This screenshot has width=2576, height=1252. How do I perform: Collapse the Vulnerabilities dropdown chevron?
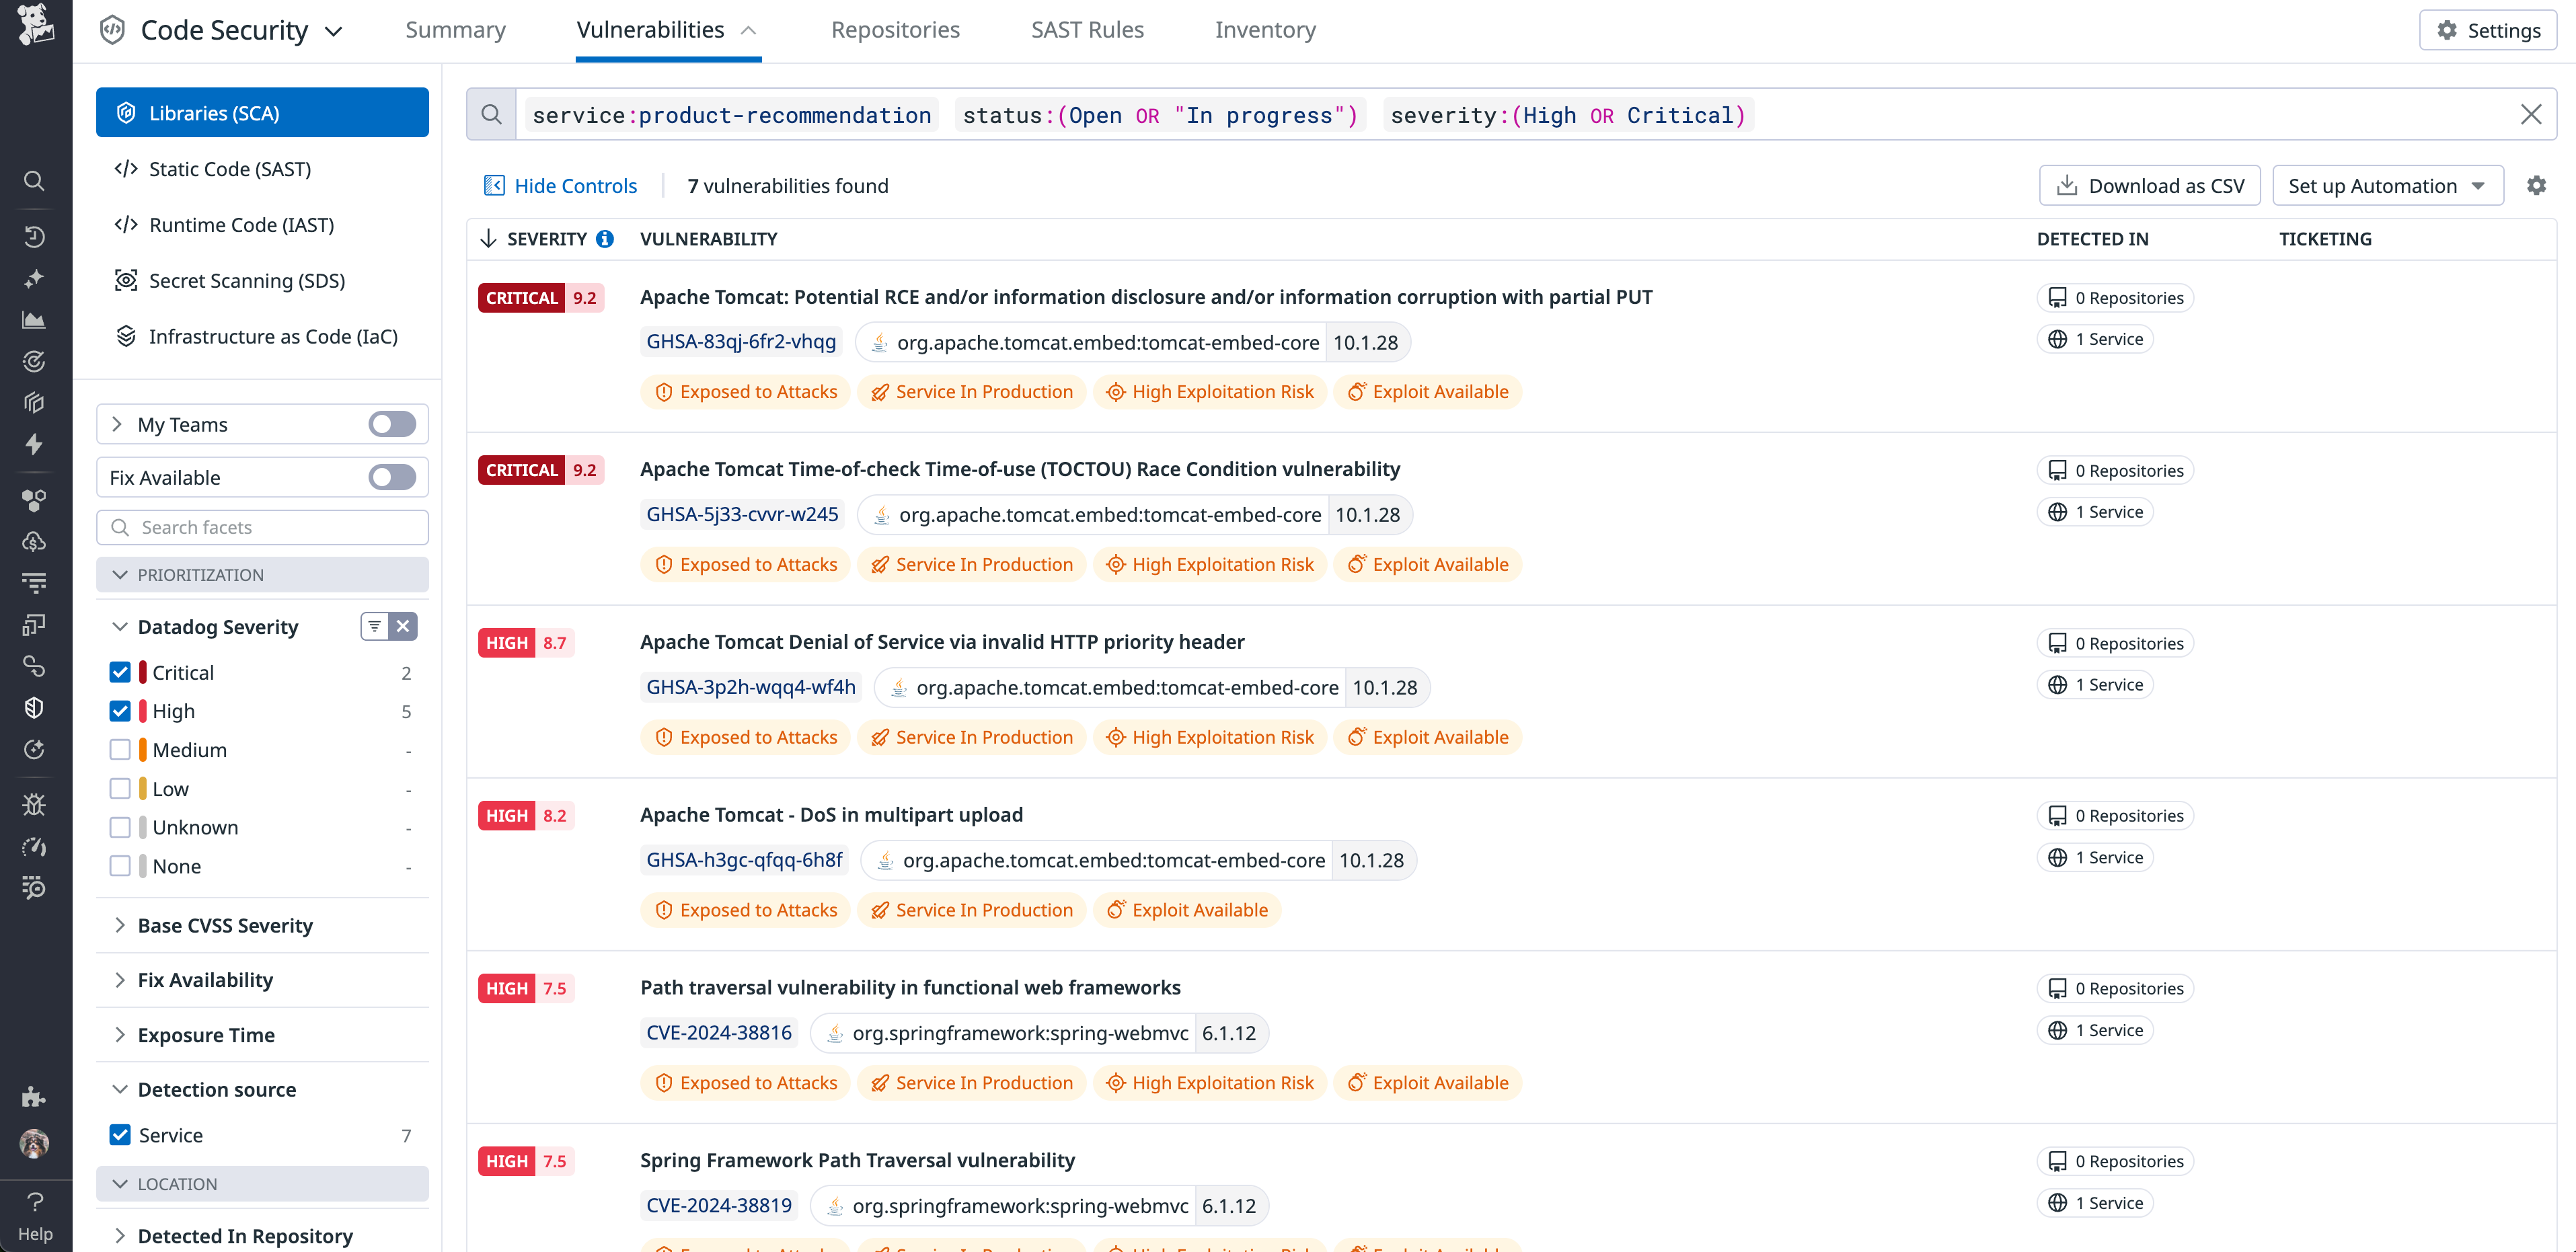click(x=749, y=30)
